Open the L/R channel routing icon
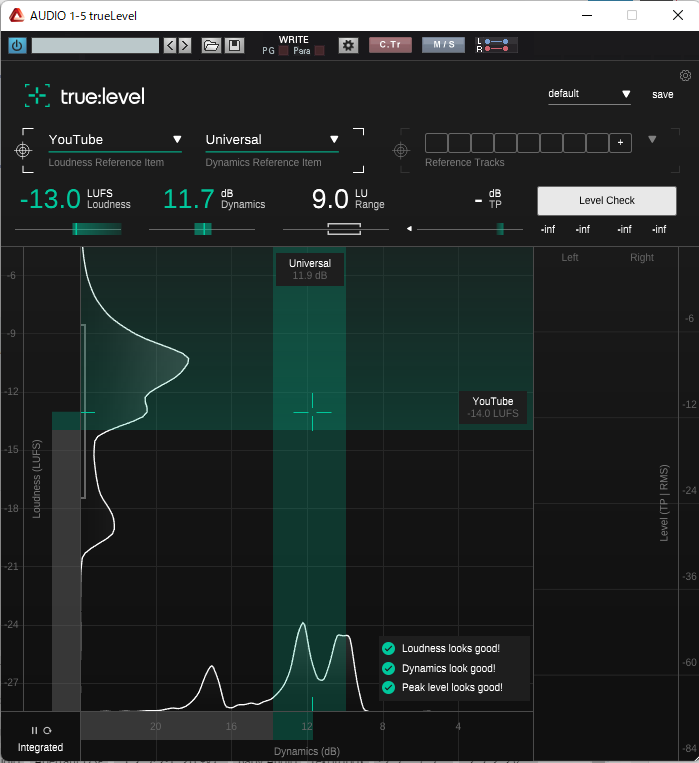Image resolution: width=699 pixels, height=763 pixels. 496,45
